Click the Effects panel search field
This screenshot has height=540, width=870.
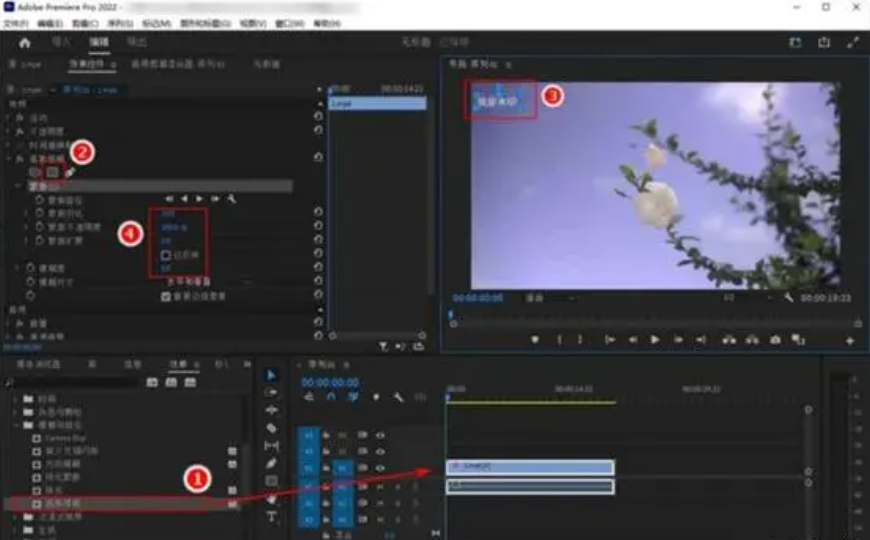(x=72, y=382)
